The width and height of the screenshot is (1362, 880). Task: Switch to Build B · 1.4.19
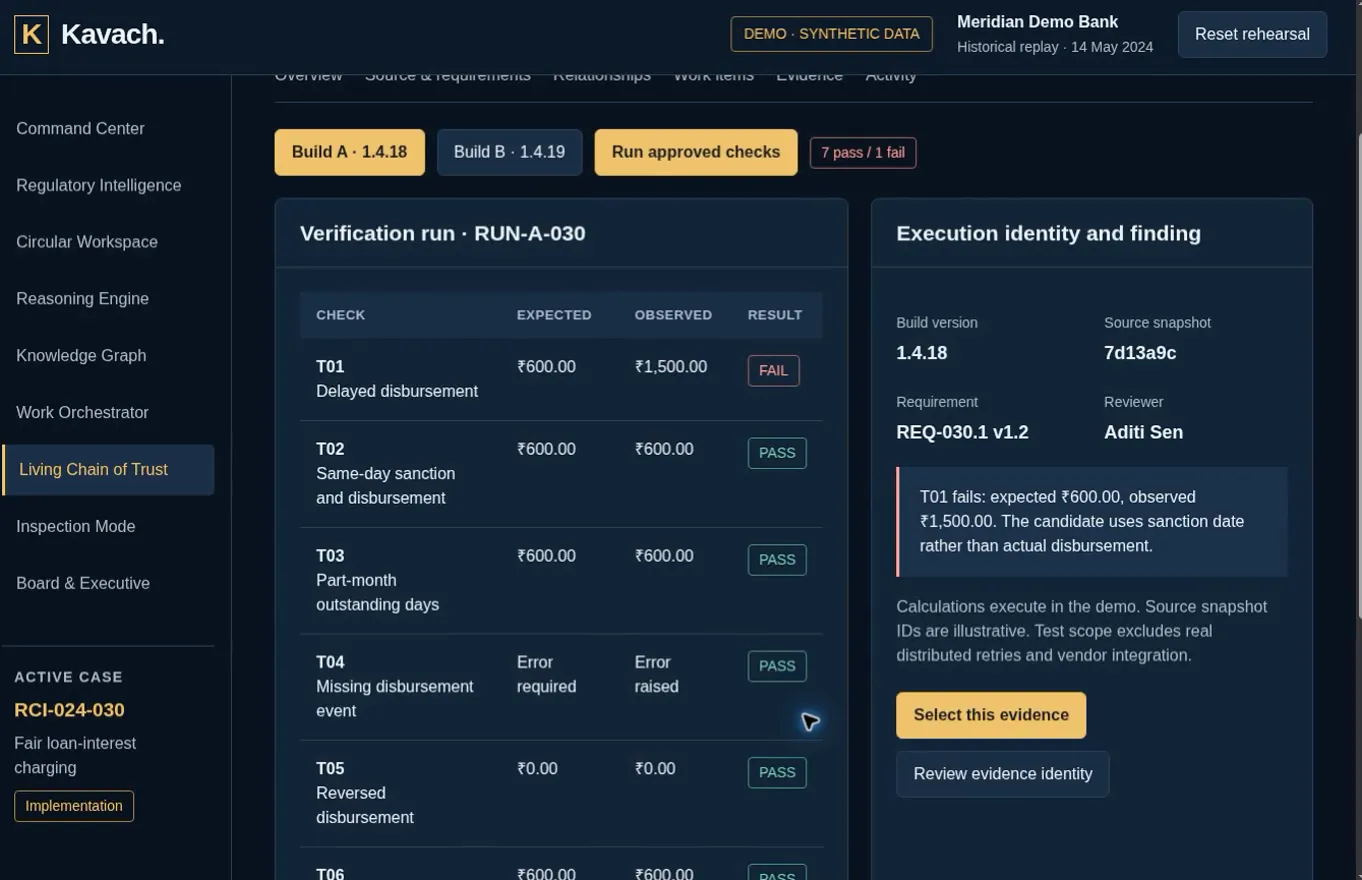point(509,152)
